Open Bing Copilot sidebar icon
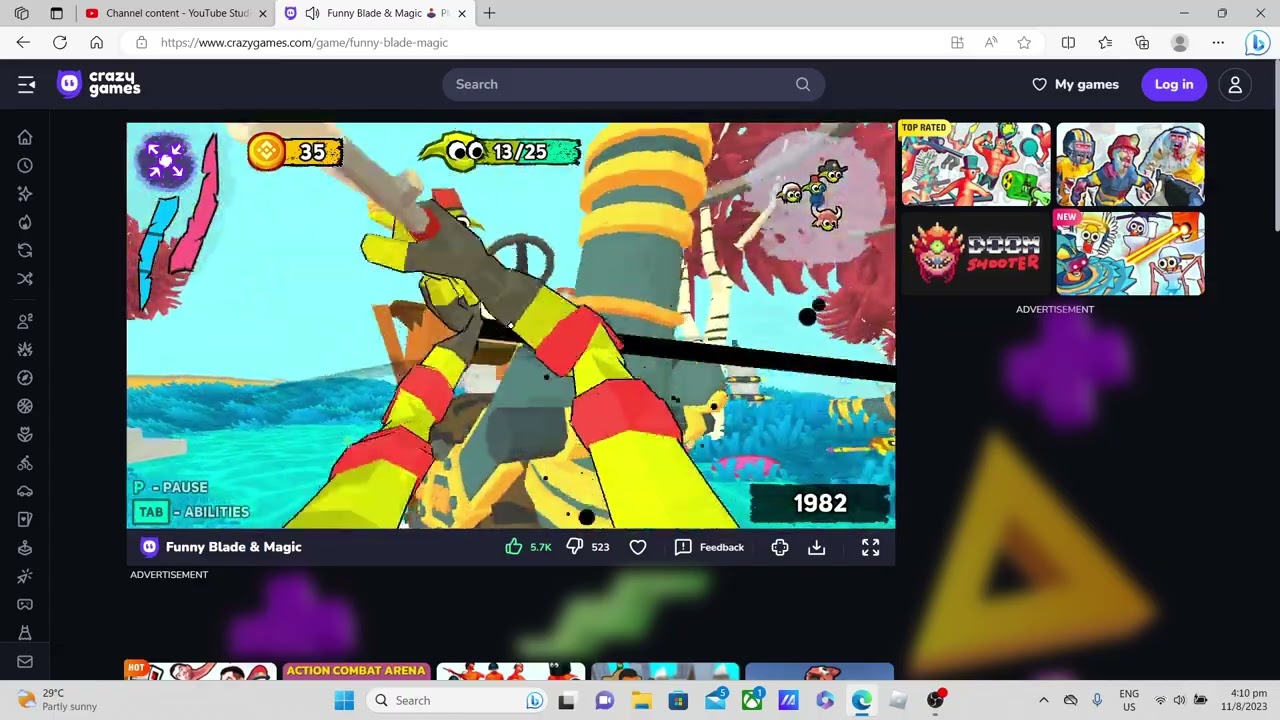The width and height of the screenshot is (1280, 720). (x=1258, y=42)
